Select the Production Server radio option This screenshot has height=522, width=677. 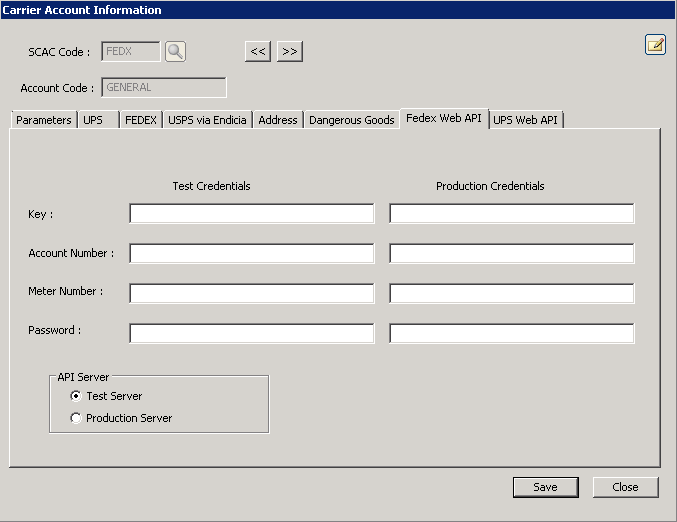pyautogui.click(x=76, y=418)
